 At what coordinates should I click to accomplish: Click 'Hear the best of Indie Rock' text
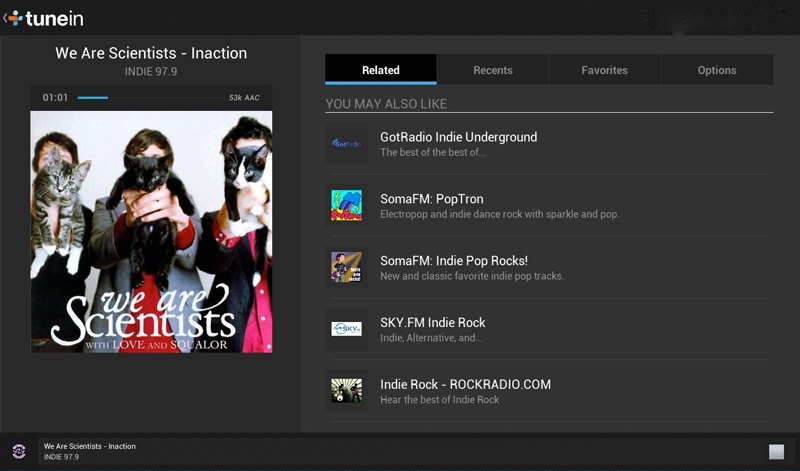pyautogui.click(x=440, y=400)
